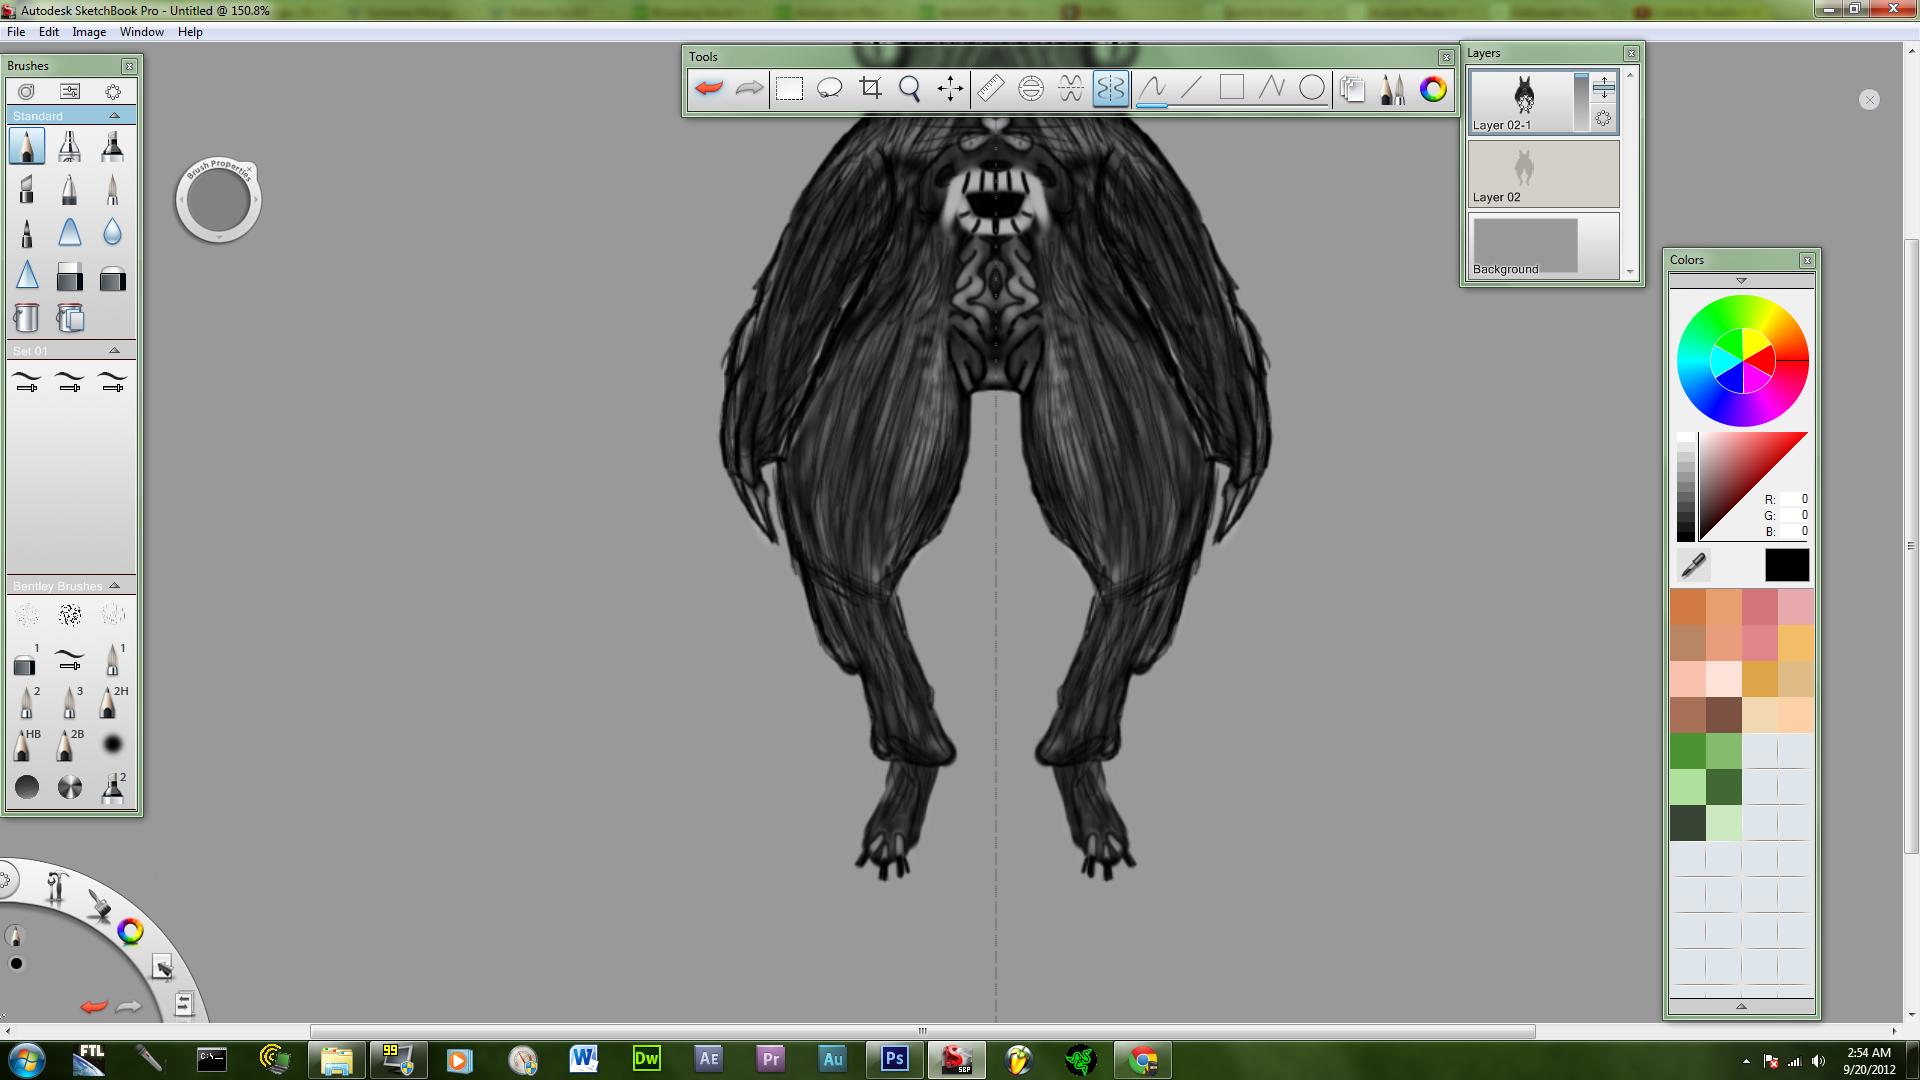The width and height of the screenshot is (1920, 1080).
Task: Toggle Layers editor window icon
Action: (1352, 89)
